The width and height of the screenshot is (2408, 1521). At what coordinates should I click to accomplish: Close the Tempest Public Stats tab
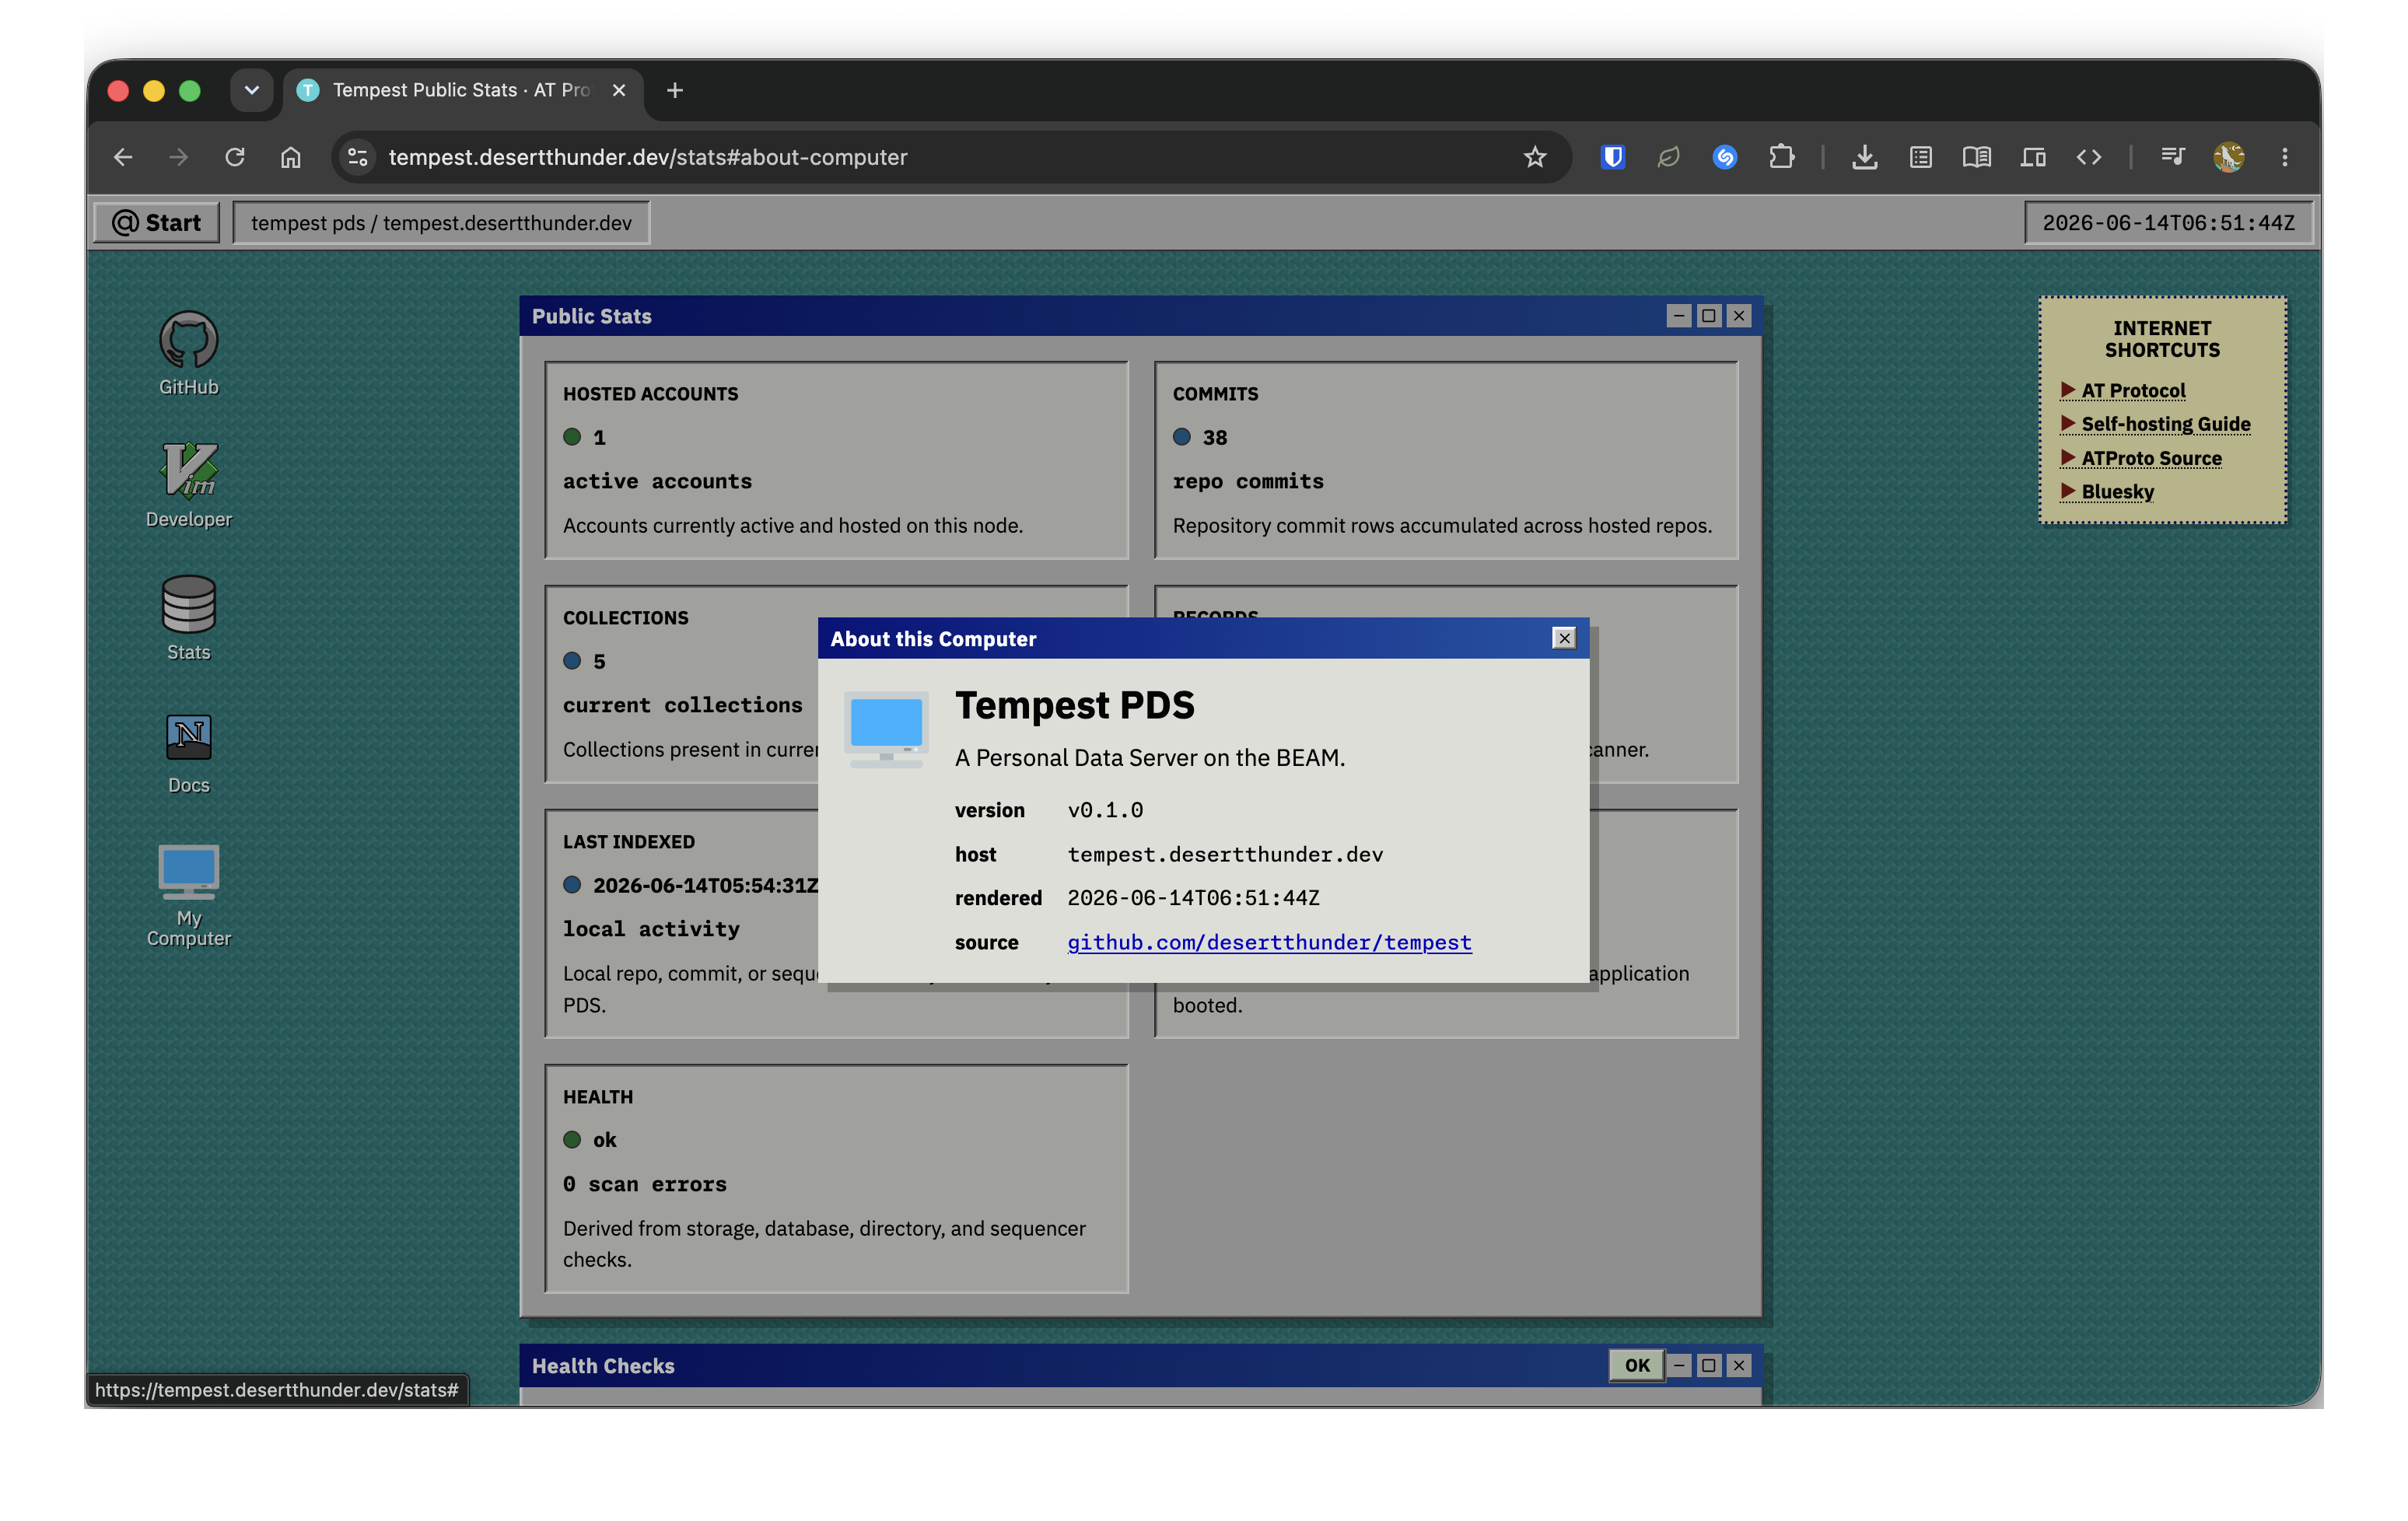point(619,90)
